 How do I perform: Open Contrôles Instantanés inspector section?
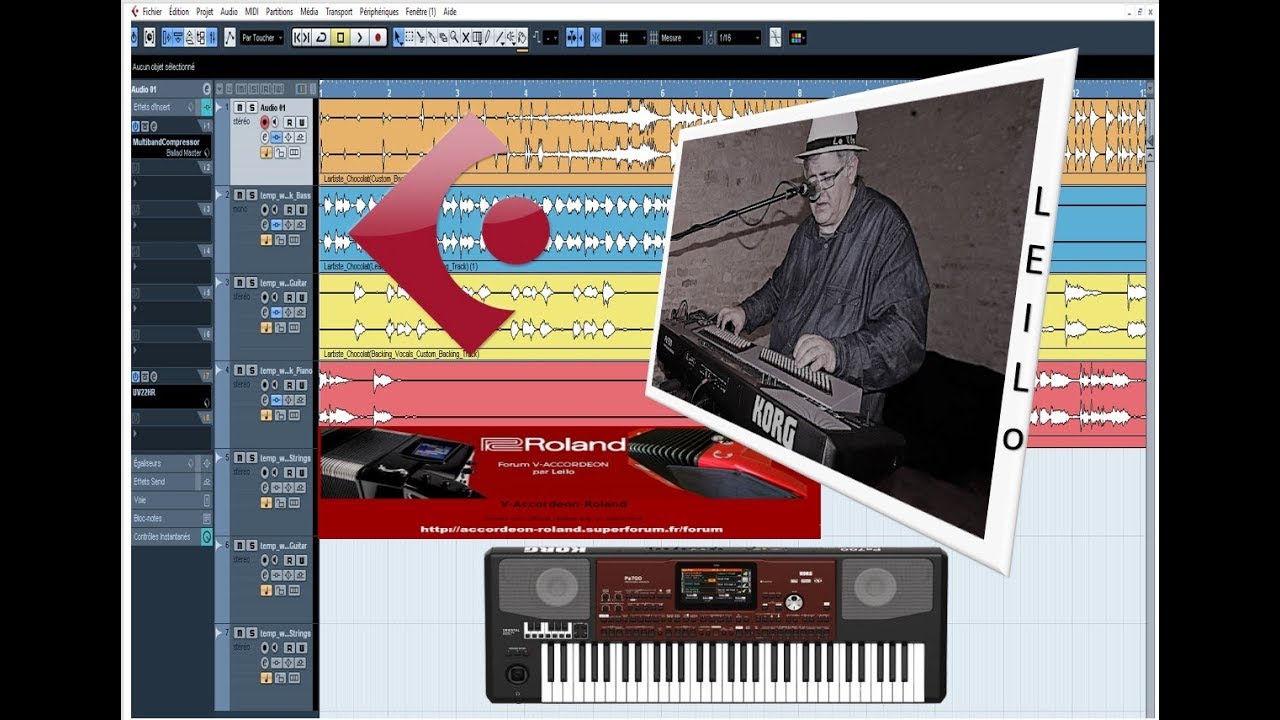point(172,537)
